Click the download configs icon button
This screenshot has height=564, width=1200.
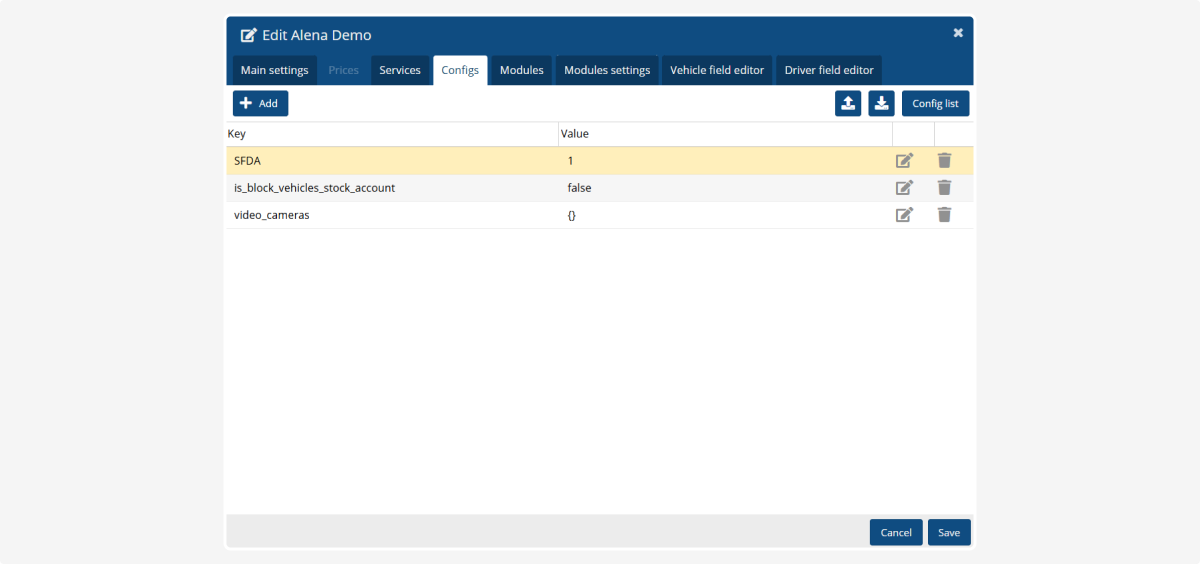click(881, 103)
